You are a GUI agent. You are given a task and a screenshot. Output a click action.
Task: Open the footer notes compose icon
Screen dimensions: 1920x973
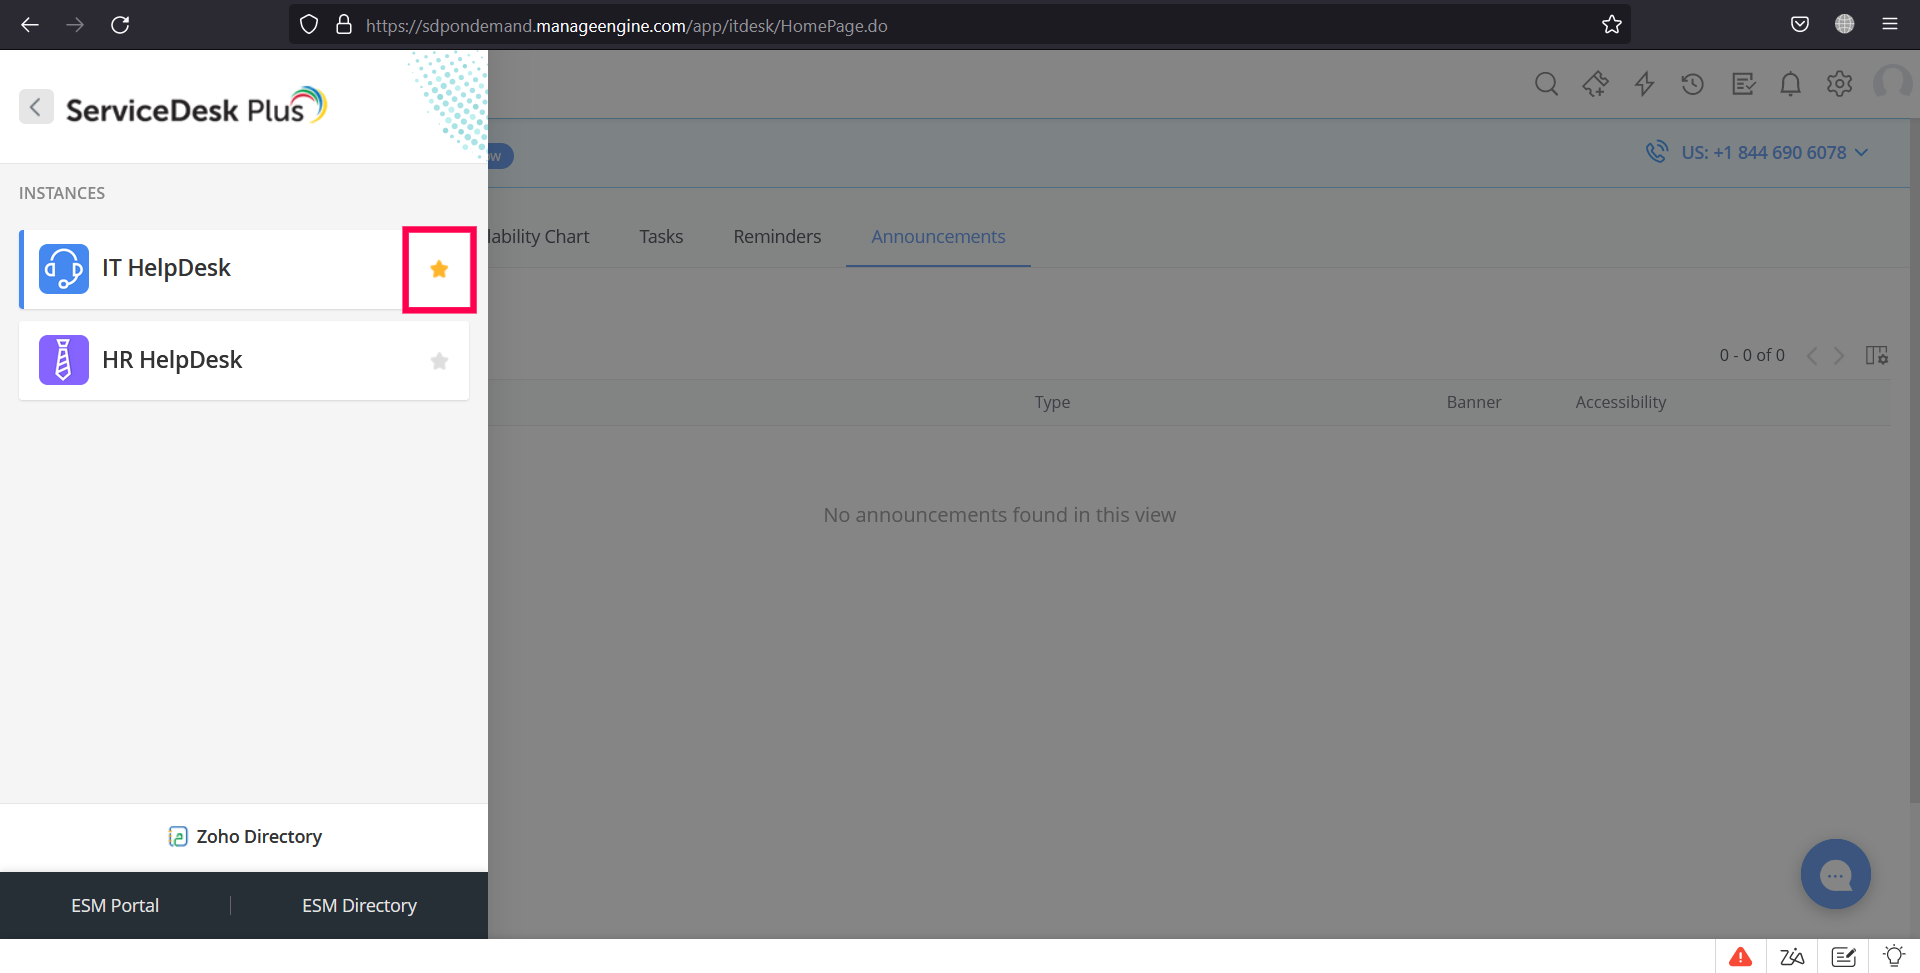[1844, 957]
